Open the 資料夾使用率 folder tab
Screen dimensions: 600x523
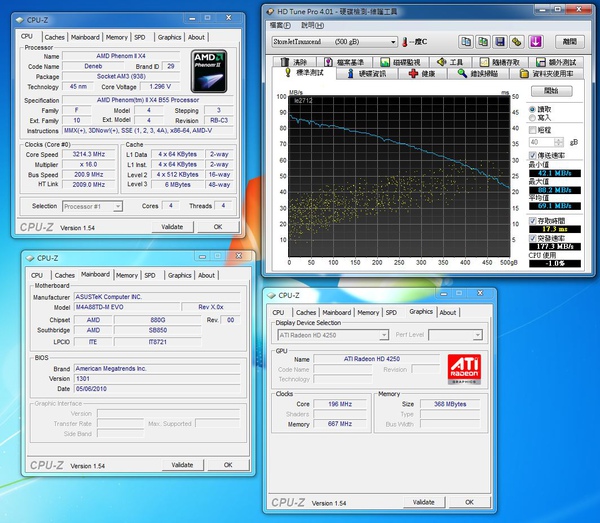(x=546, y=73)
